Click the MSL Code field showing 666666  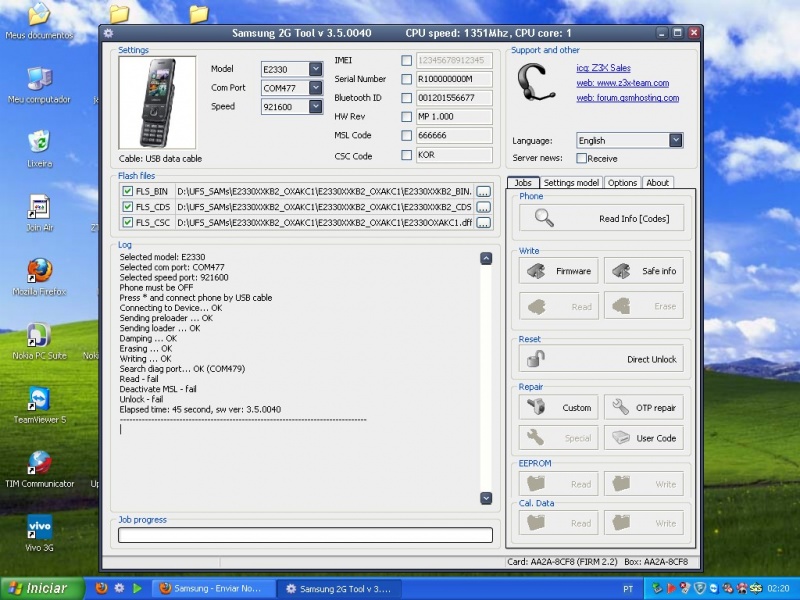(x=454, y=135)
